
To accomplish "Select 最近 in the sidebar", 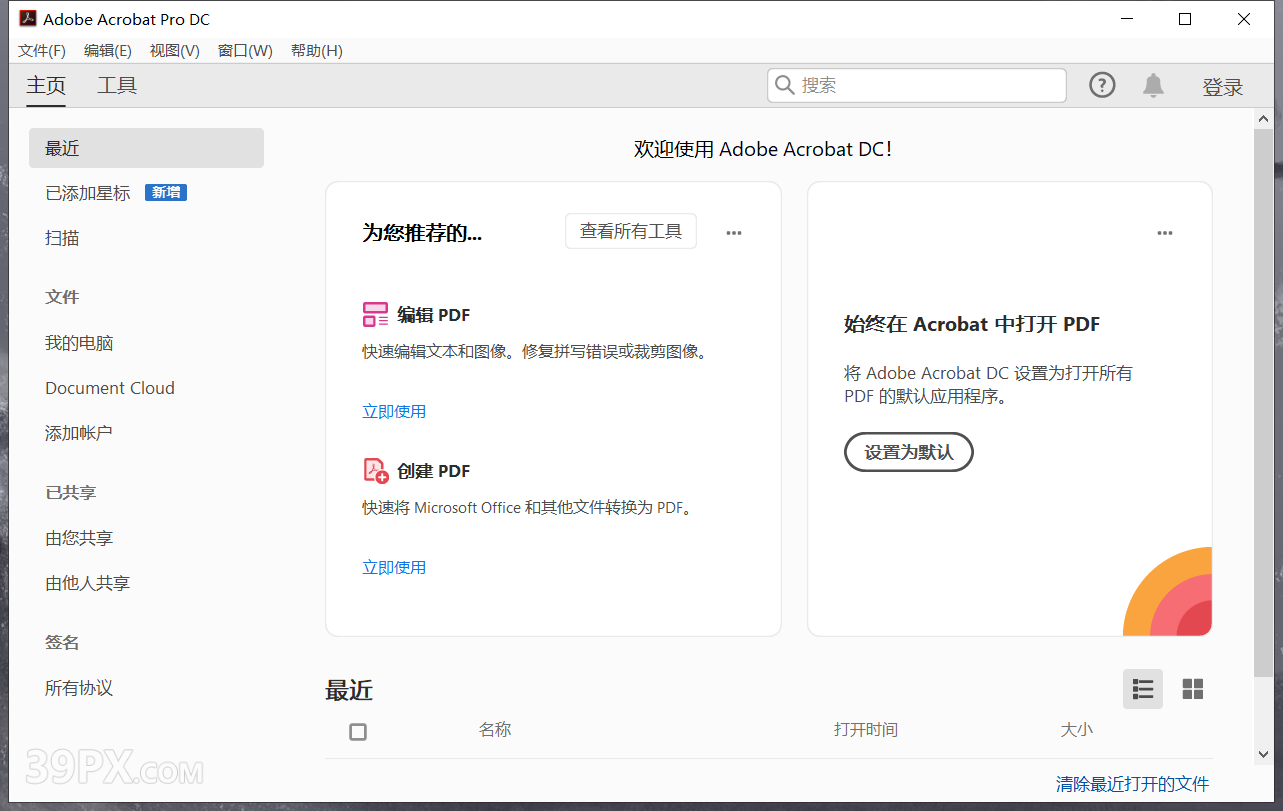I will [x=146, y=148].
